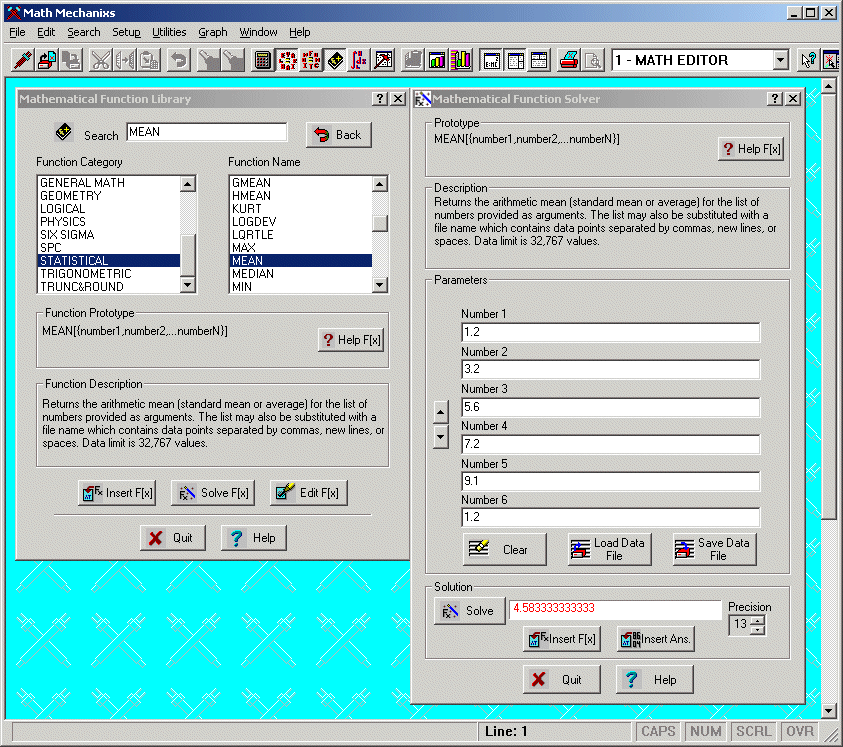This screenshot has height=747, width=843.
Task: Click the main window scrollbar down arrow
Action: (828, 710)
